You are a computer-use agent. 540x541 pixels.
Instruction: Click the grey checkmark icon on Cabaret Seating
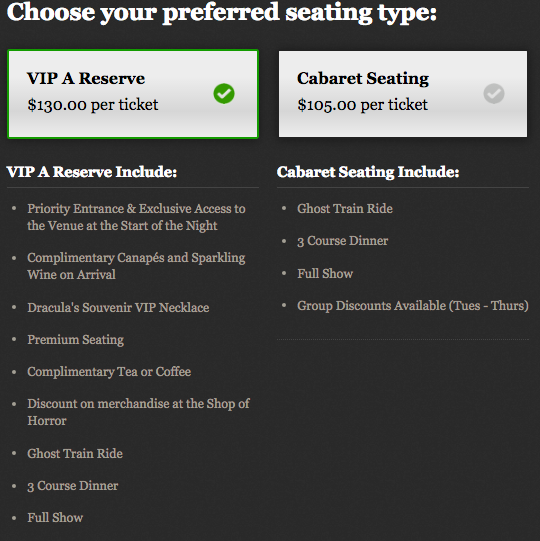tap(494, 94)
